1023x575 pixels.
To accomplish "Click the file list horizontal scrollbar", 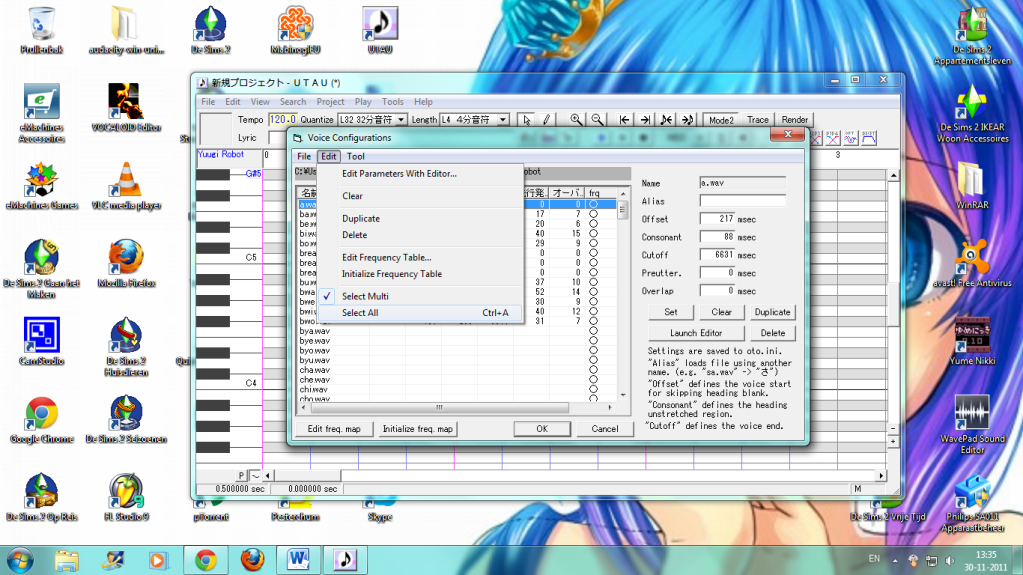I will [440, 408].
